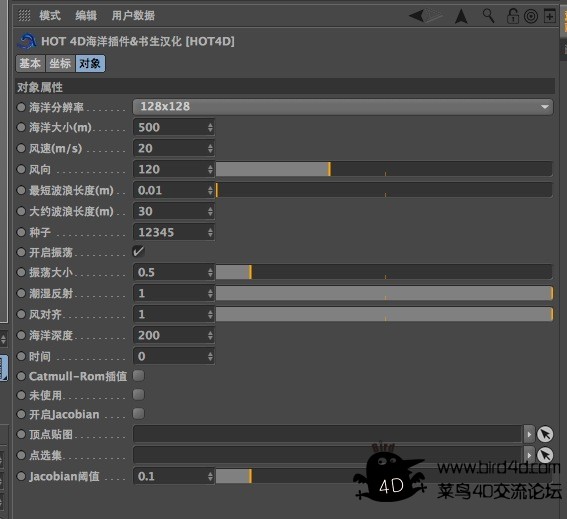
Task: Click the 种子 12345 field
Action: point(170,232)
